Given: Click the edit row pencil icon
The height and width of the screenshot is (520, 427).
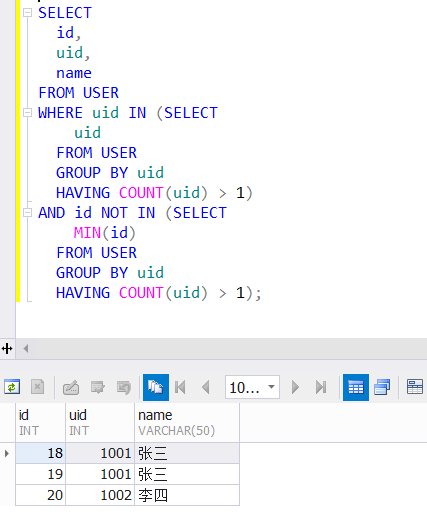Looking at the screenshot, I should pos(71,387).
